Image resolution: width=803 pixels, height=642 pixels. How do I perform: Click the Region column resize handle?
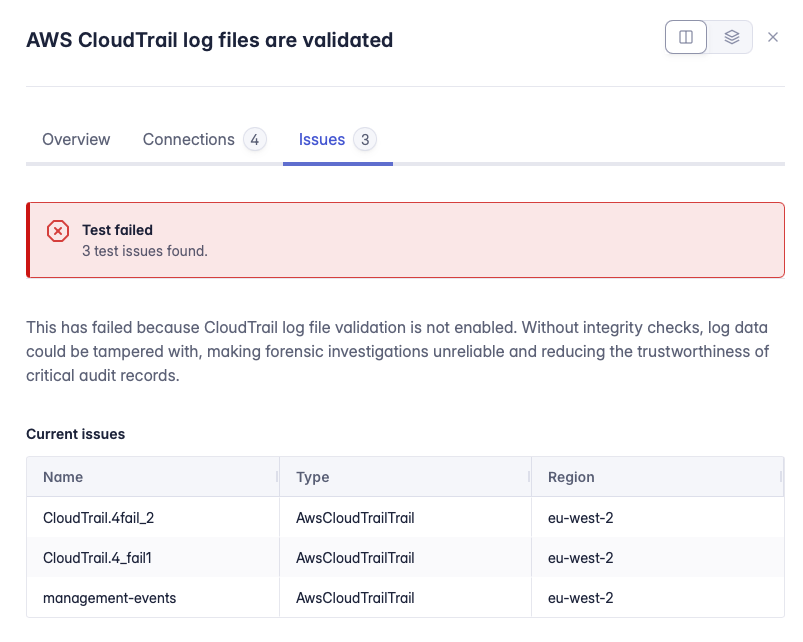point(780,478)
